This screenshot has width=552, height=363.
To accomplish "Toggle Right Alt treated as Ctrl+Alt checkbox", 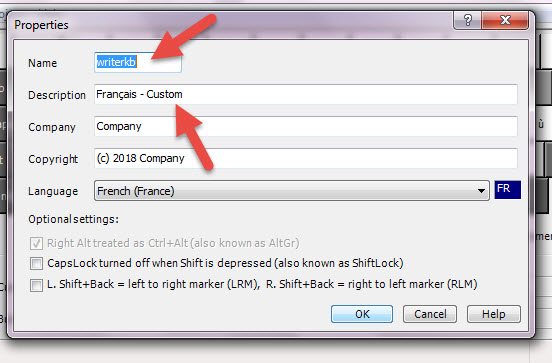I will (x=36, y=243).
